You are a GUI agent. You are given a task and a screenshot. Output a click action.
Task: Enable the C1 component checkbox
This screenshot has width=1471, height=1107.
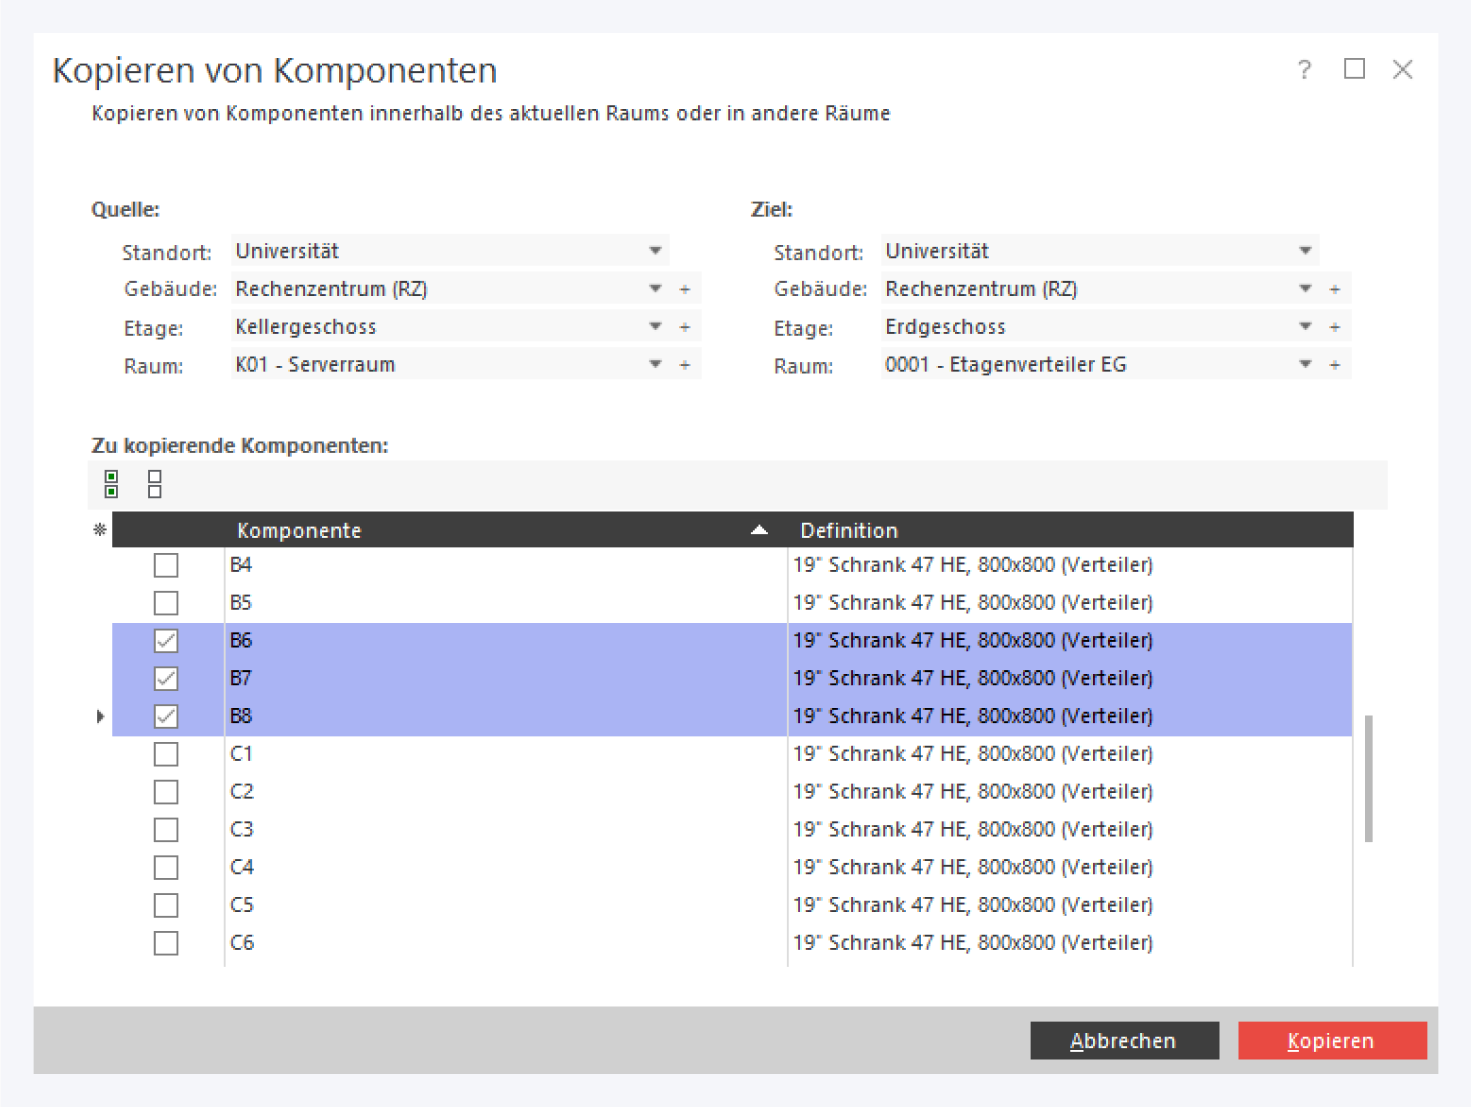point(166,754)
